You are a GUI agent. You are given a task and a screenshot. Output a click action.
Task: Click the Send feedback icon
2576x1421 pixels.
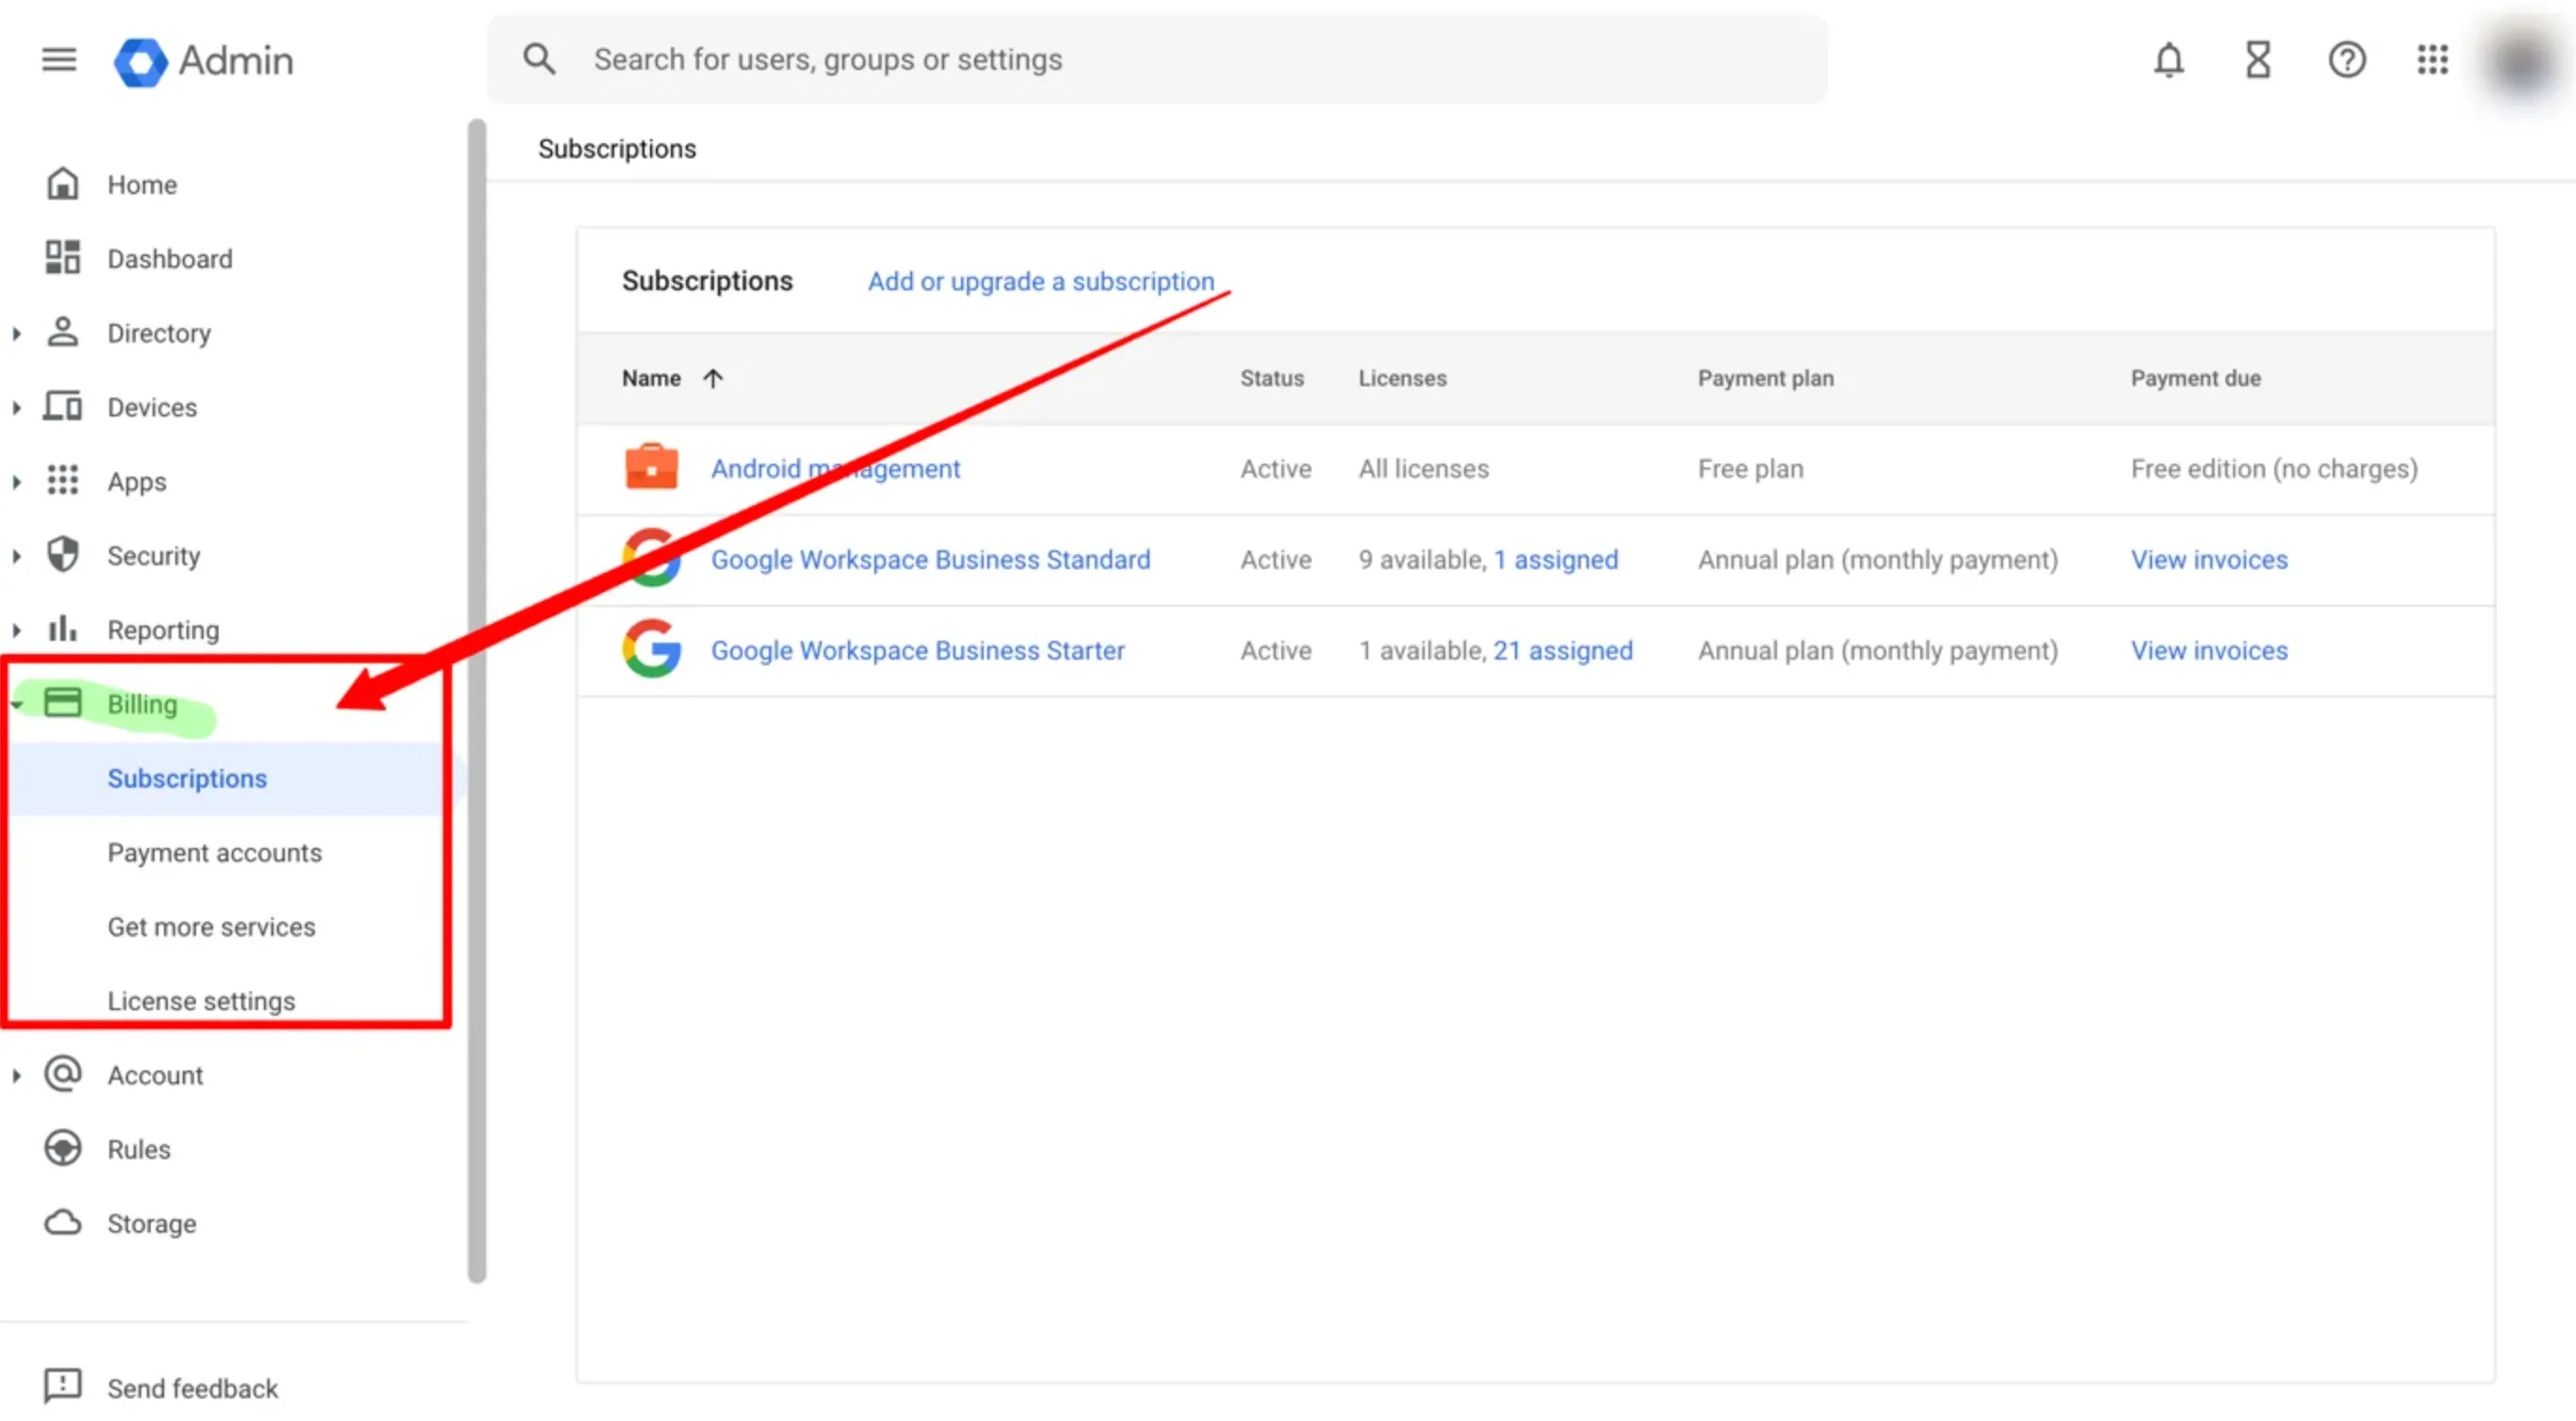pyautogui.click(x=62, y=1386)
